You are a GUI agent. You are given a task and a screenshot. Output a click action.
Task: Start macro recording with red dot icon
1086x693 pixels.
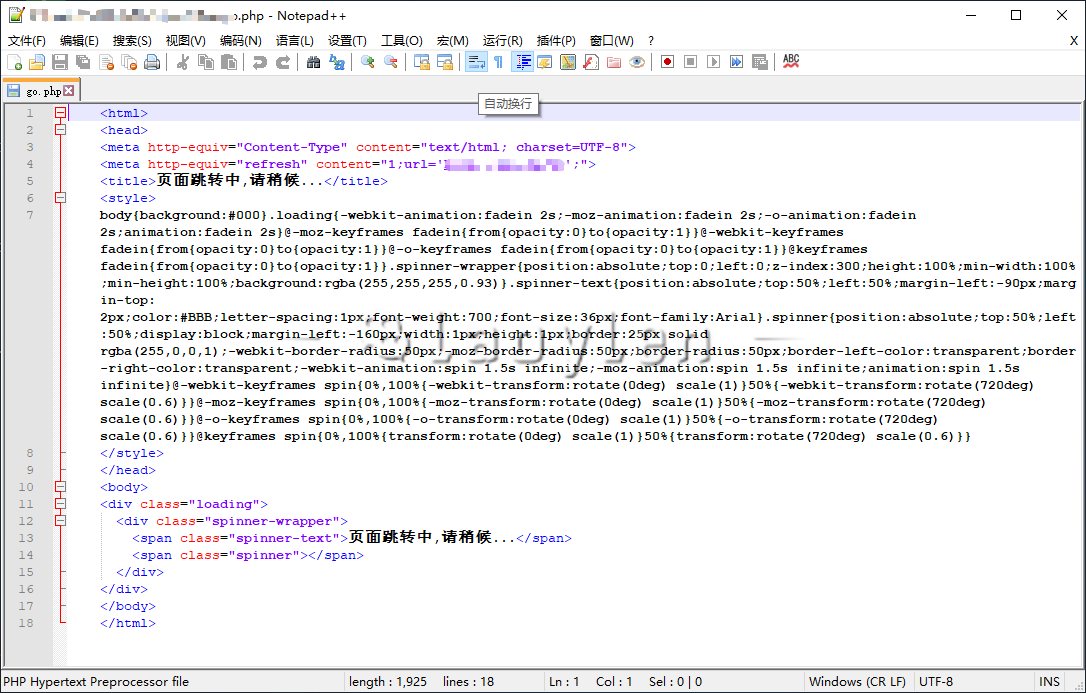click(x=667, y=62)
